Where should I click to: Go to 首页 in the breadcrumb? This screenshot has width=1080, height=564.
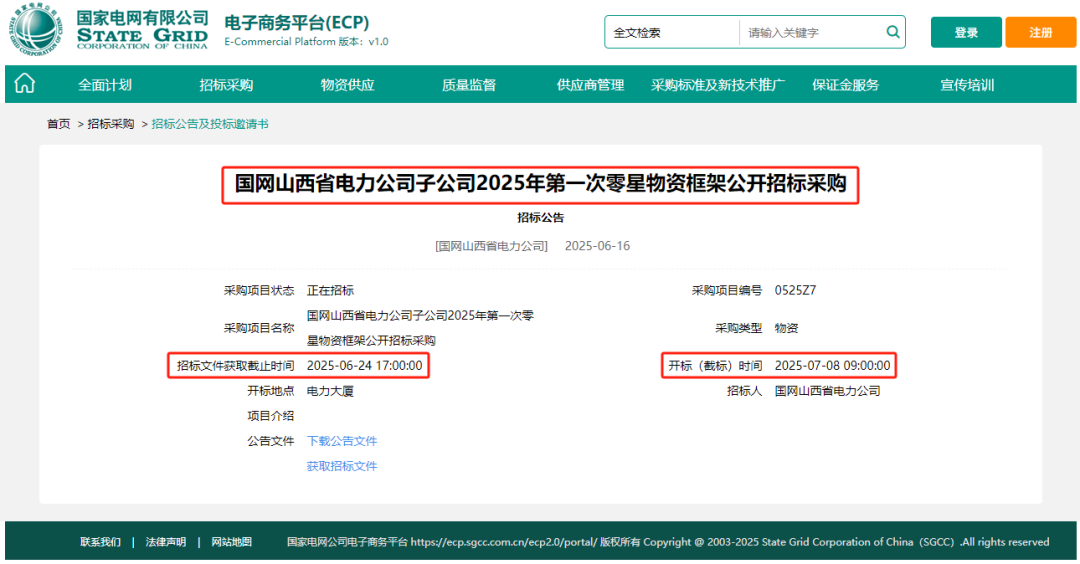click(x=59, y=124)
